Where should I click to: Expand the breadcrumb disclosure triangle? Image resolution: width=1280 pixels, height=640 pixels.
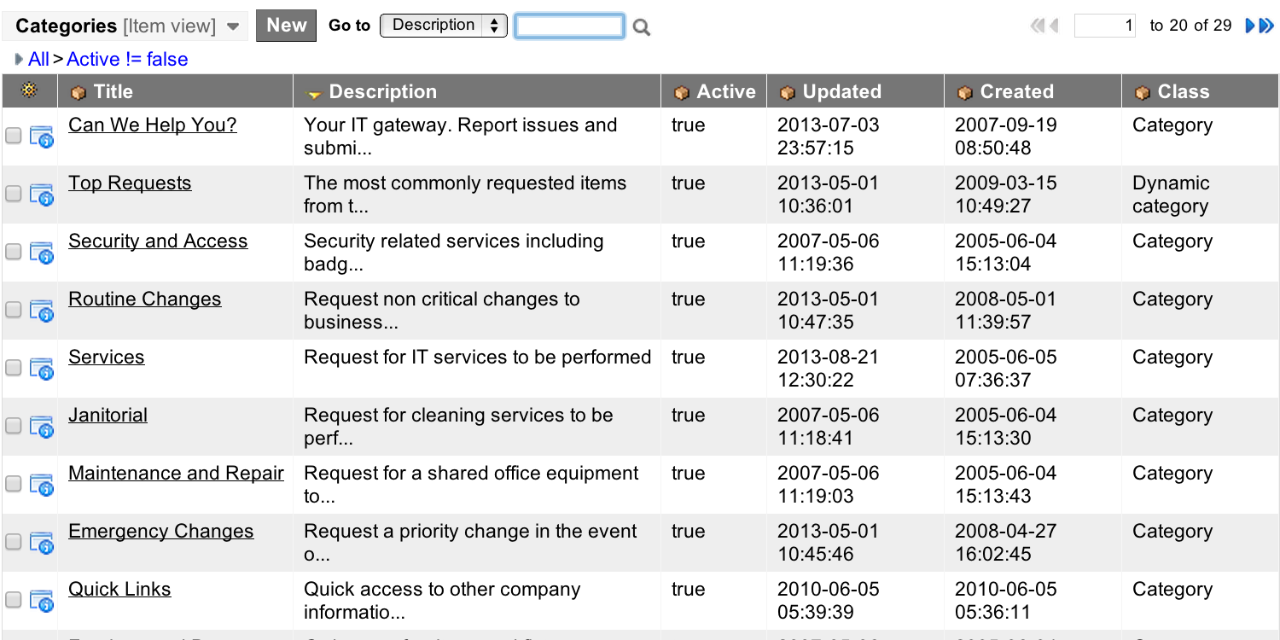(x=18, y=59)
